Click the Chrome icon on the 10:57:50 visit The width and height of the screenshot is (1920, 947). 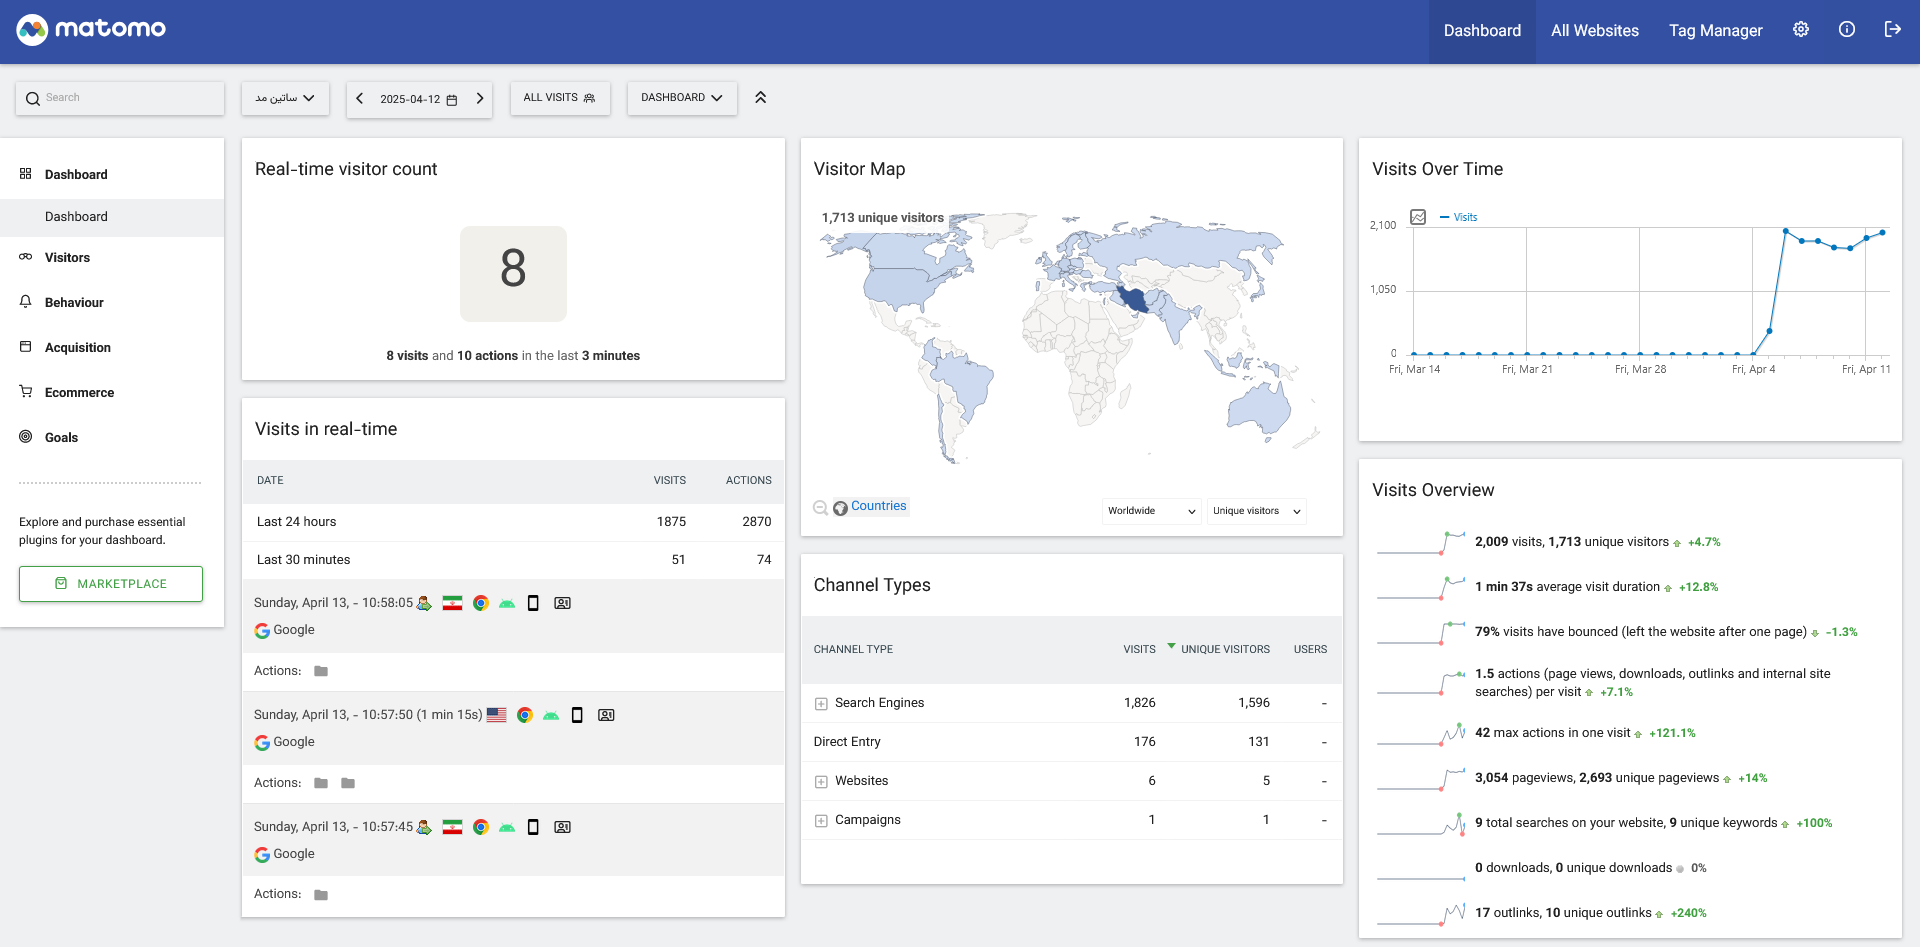pyautogui.click(x=525, y=715)
